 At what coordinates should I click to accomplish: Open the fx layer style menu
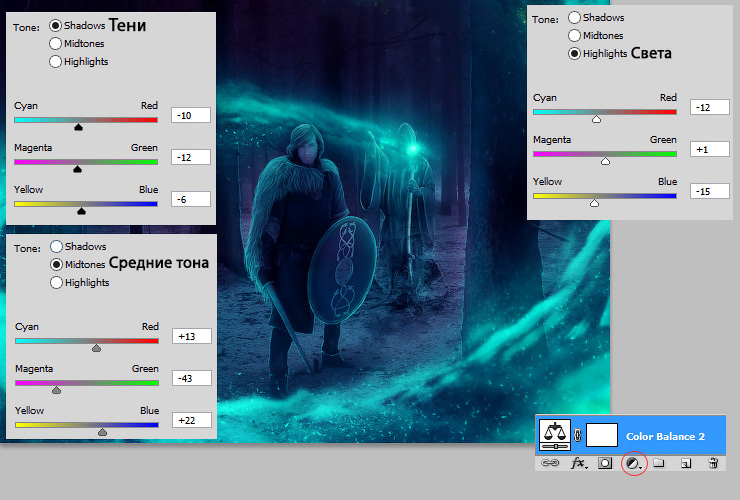[x=579, y=463]
